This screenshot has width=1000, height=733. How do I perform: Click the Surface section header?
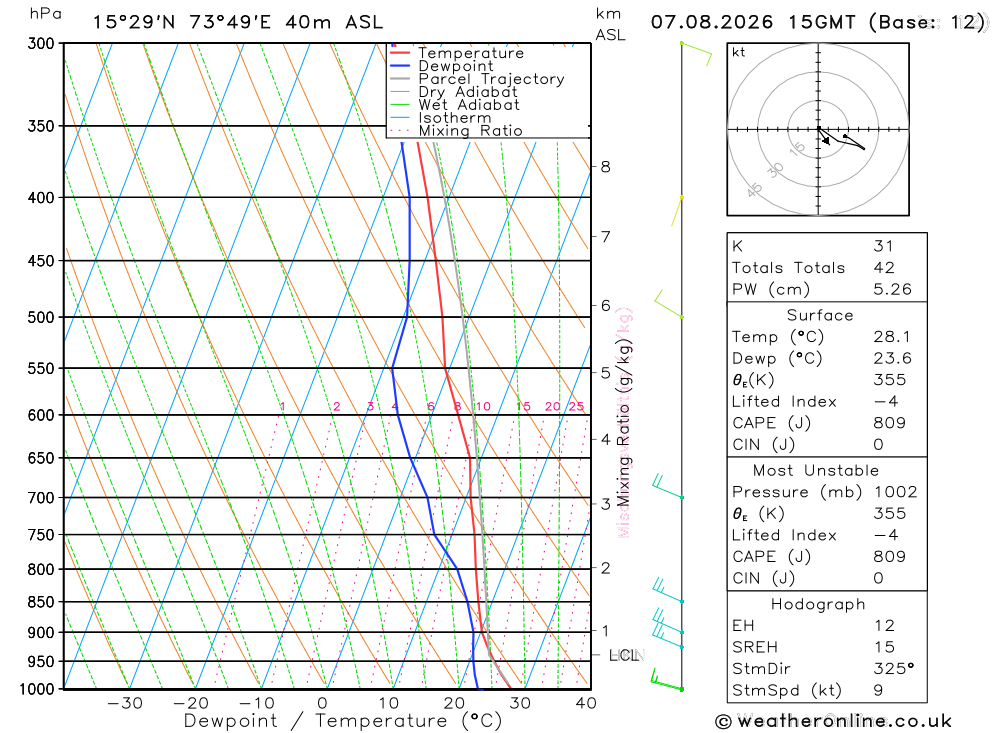(820, 315)
